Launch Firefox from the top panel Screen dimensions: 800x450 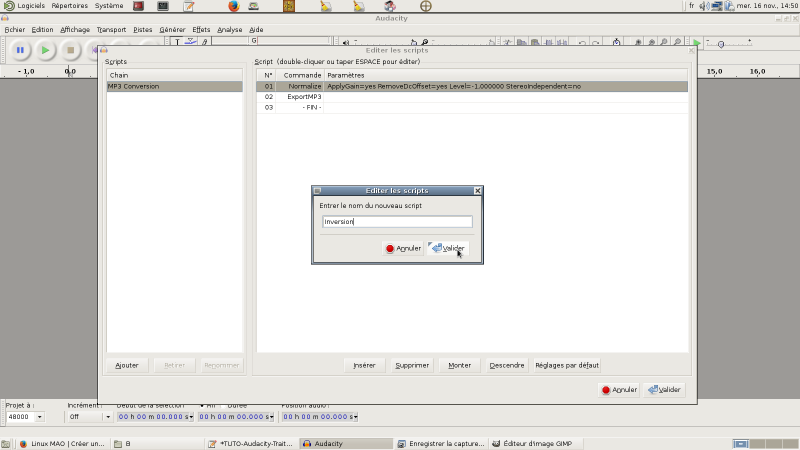tap(234, 6)
